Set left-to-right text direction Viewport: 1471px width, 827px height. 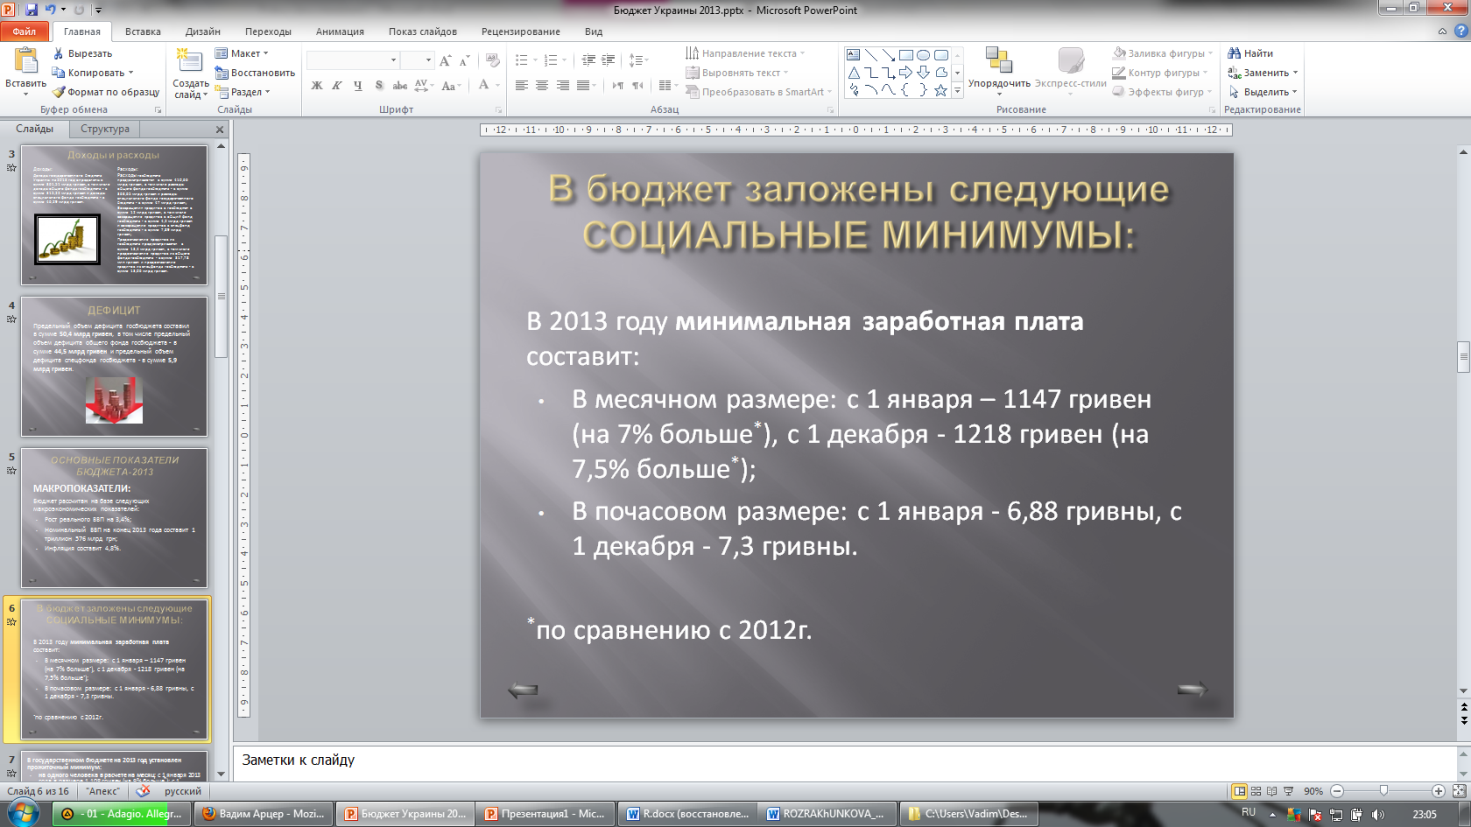[x=617, y=86]
